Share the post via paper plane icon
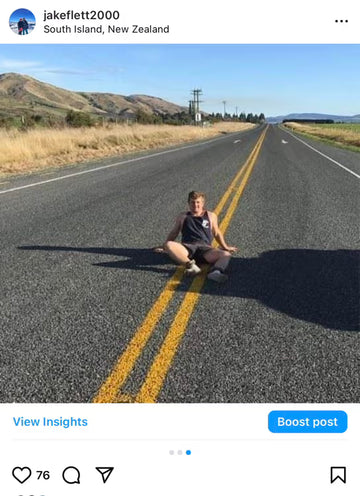Screen dimensions: 360x496 [105, 475]
